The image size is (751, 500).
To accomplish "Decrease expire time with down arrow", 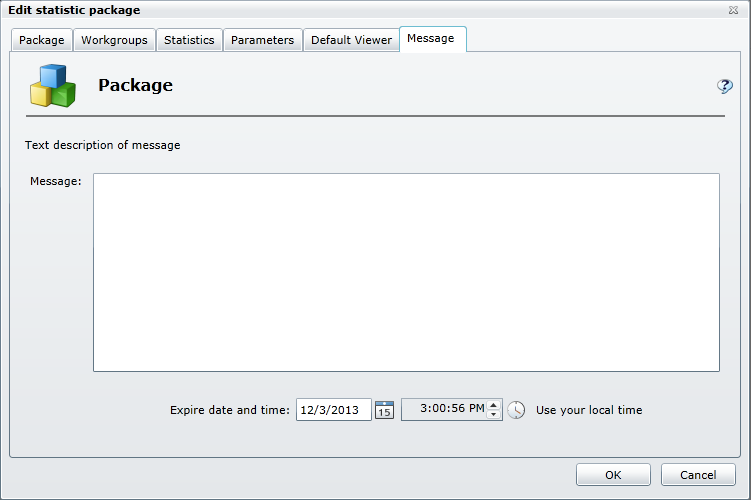I will (x=493, y=415).
